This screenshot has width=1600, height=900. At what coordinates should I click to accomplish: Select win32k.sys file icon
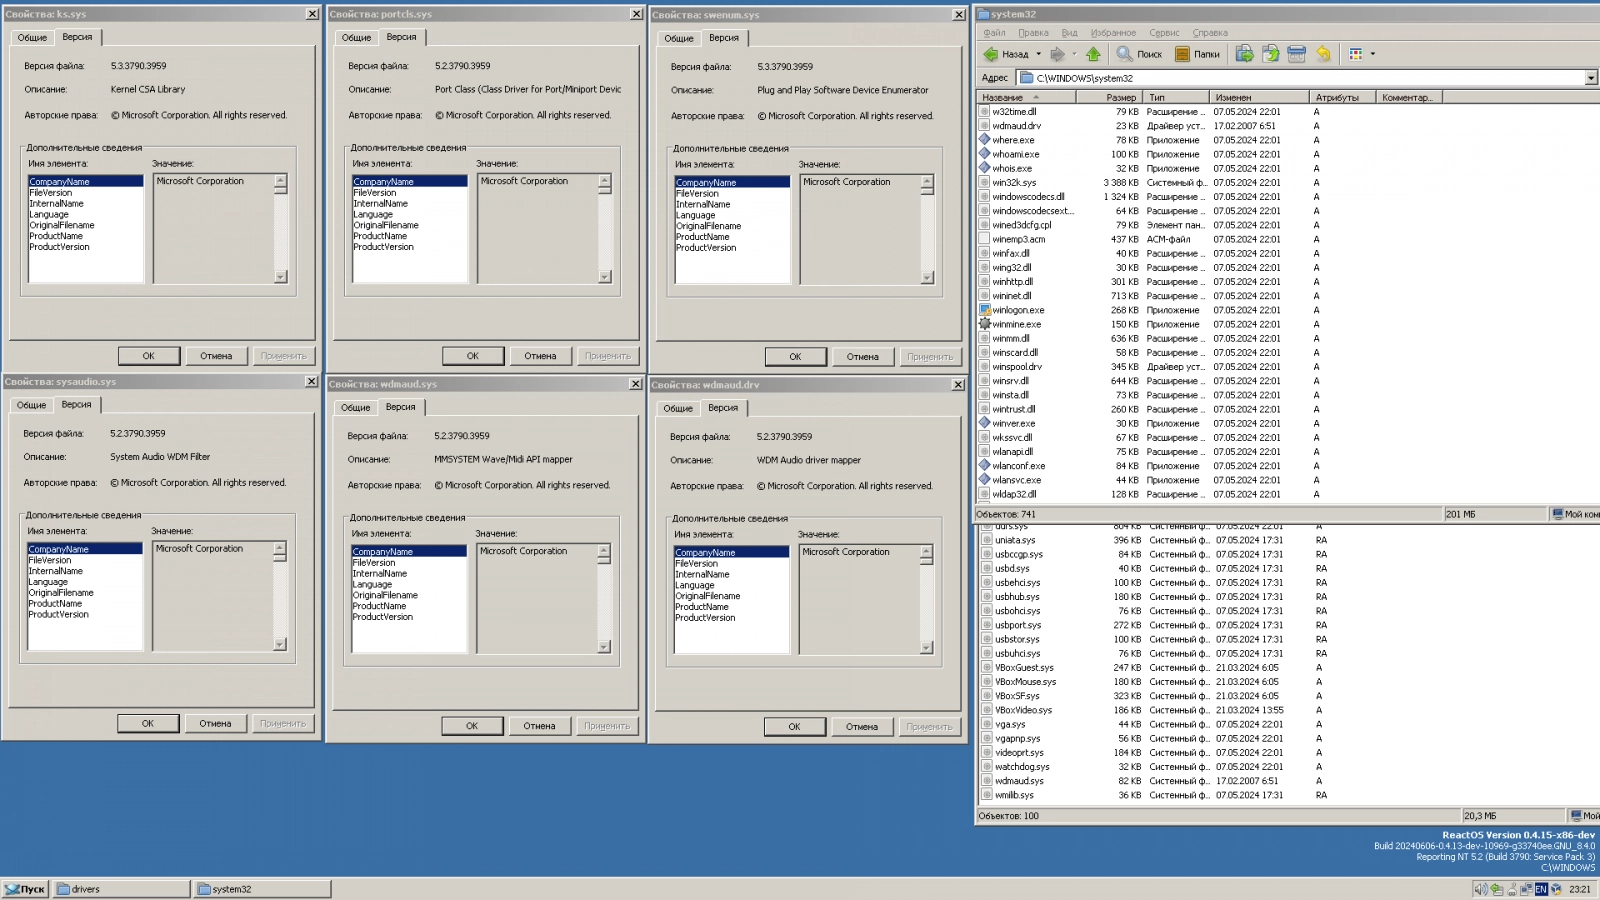click(x=985, y=182)
